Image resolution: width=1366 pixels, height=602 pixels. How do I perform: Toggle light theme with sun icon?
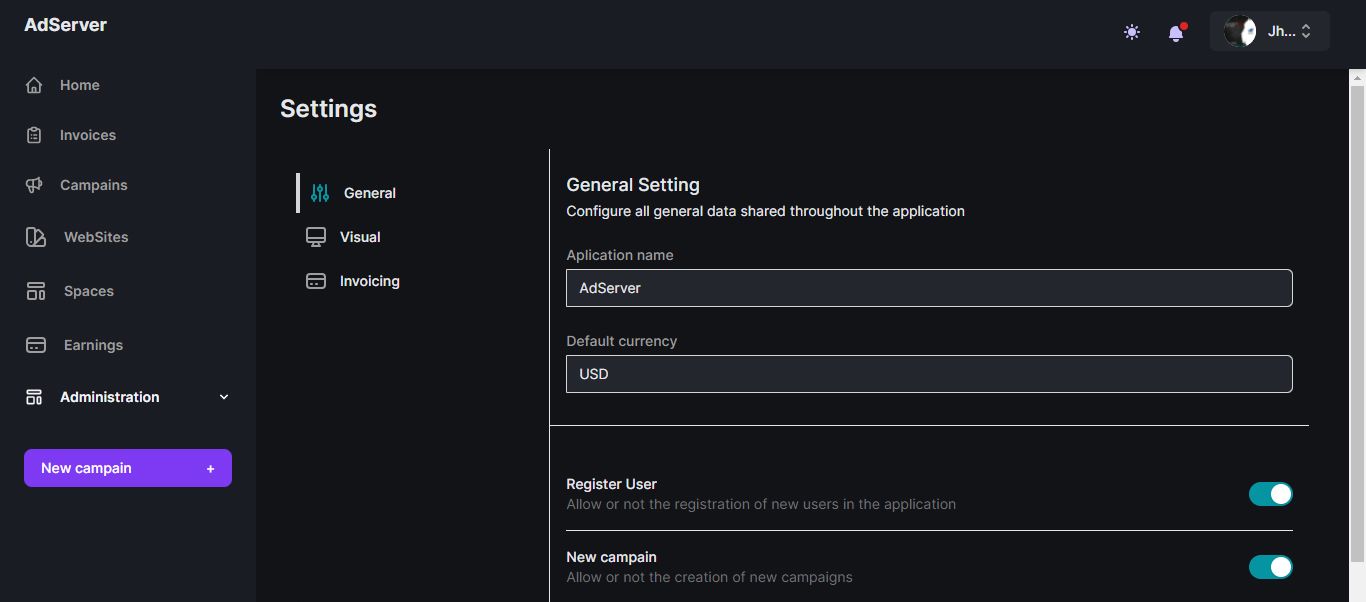1132,32
